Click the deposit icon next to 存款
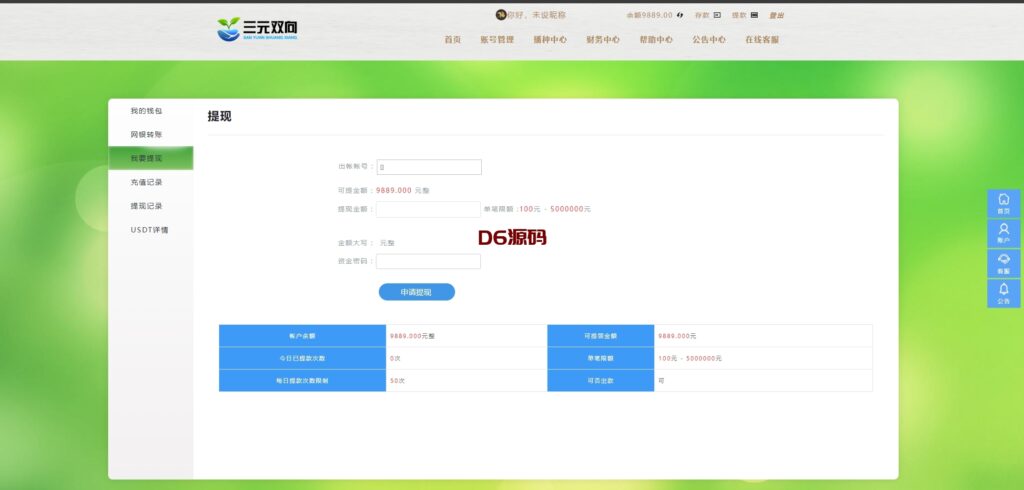Viewport: 1024px width, 490px height. [x=717, y=15]
